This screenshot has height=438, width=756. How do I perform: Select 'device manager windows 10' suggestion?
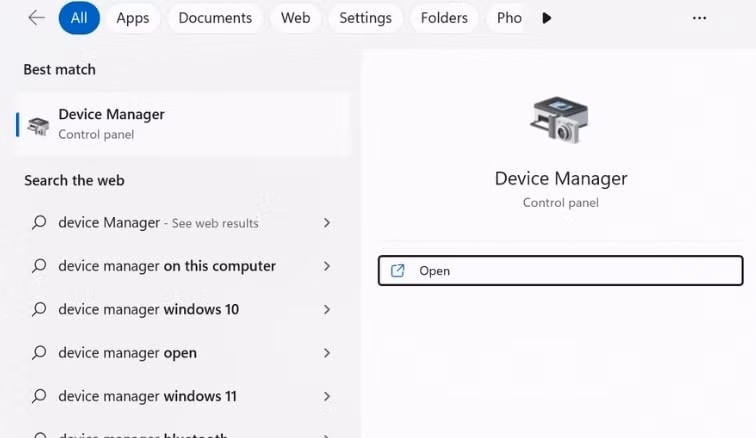pos(182,309)
